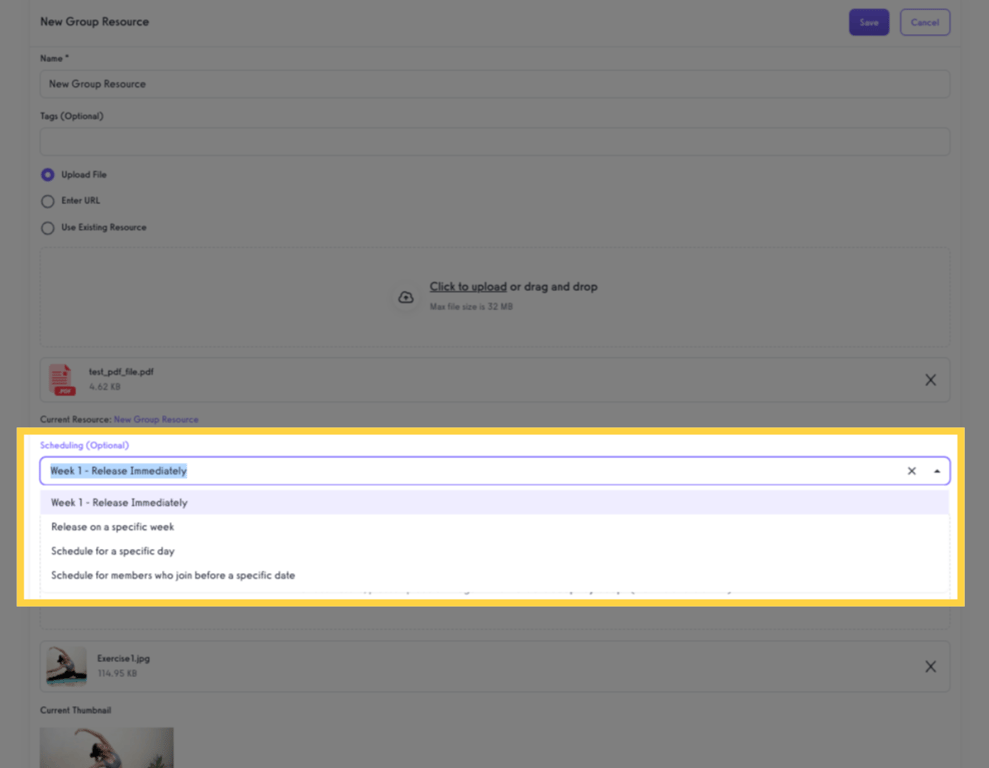Image resolution: width=989 pixels, height=768 pixels.
Task: Cancel the resource creation
Action: [x=924, y=21]
